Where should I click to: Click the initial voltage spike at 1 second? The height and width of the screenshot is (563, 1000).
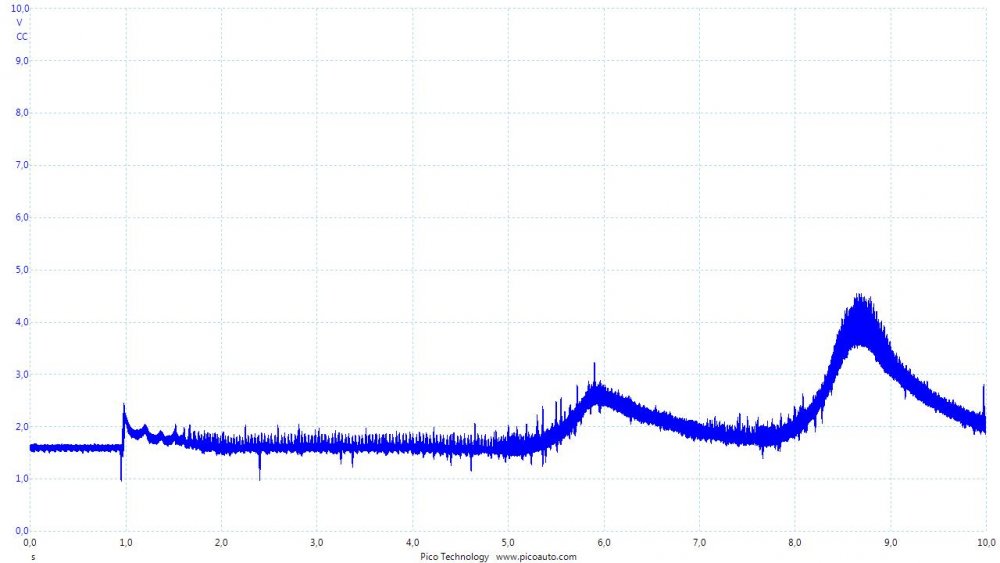[124, 412]
